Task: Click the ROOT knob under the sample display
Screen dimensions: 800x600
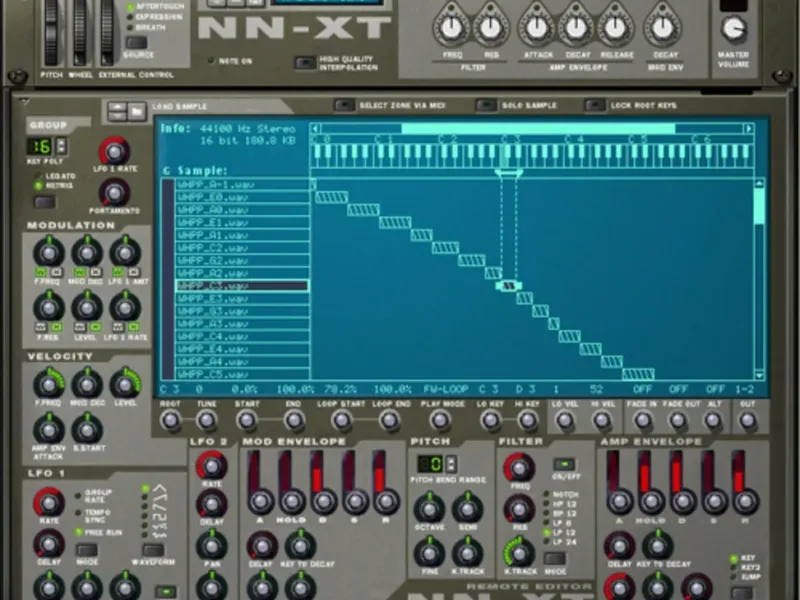Action: [170, 421]
